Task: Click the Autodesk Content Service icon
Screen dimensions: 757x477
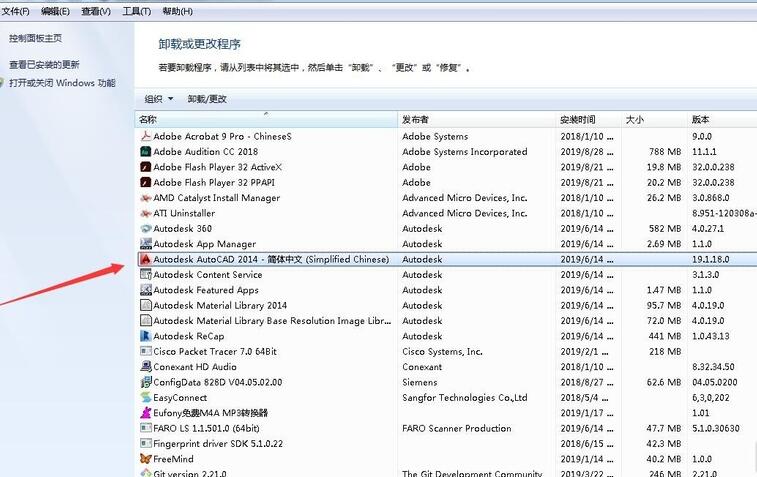Action: [145, 275]
